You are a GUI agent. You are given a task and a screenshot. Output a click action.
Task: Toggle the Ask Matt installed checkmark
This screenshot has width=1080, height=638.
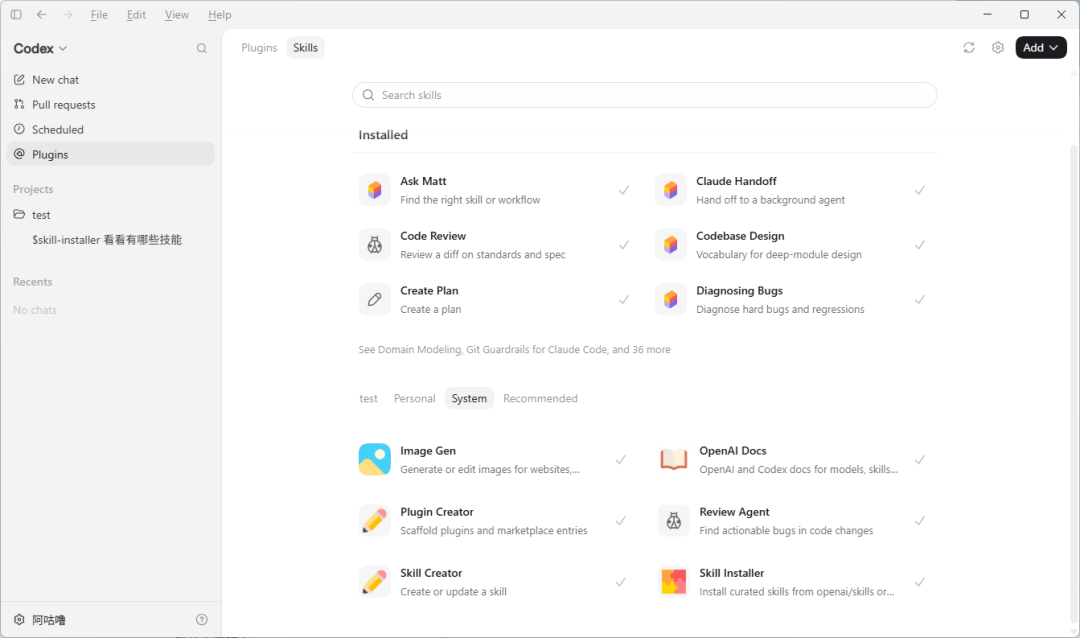624,190
